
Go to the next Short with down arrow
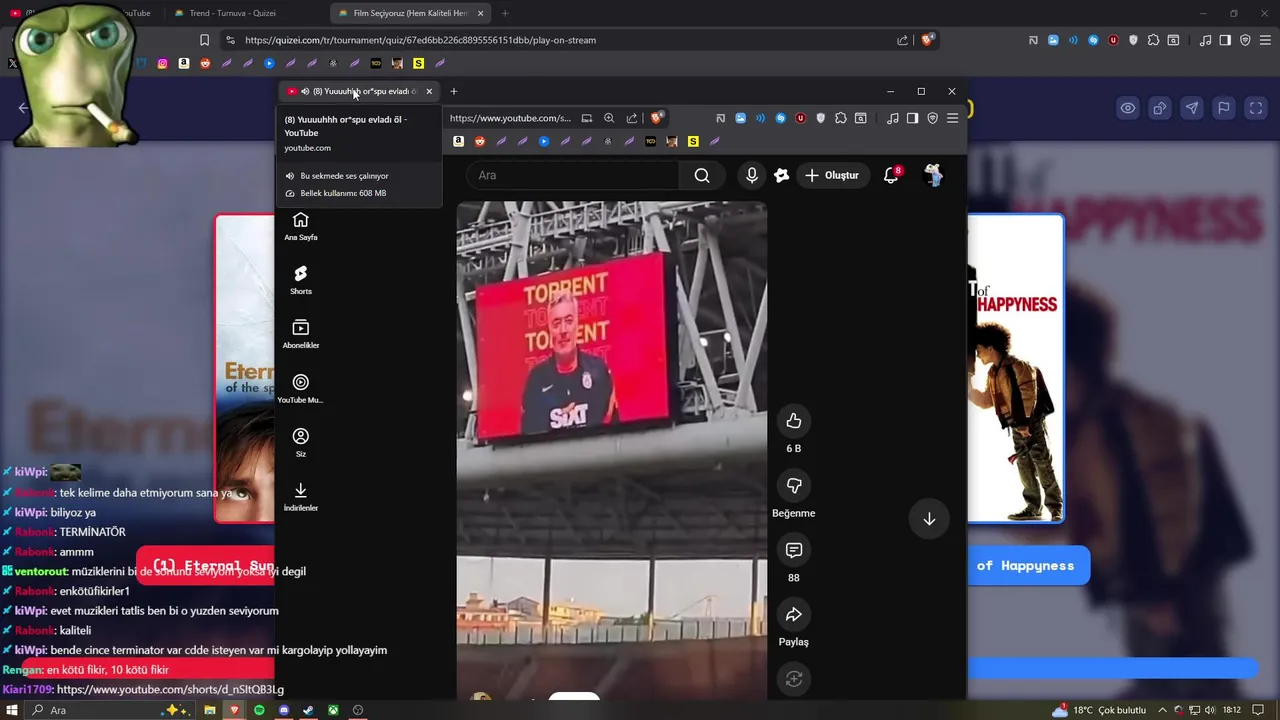929,519
